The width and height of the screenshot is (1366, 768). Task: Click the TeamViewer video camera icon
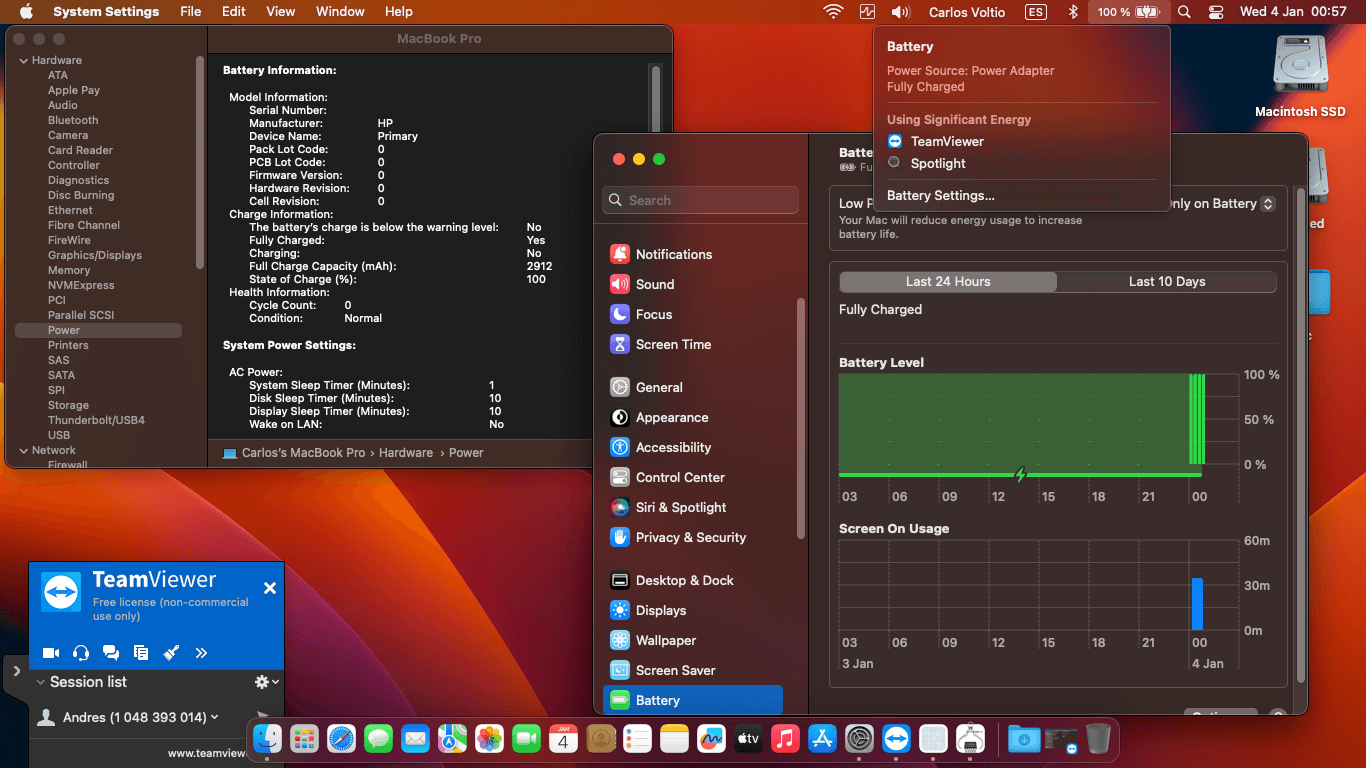pyautogui.click(x=51, y=653)
